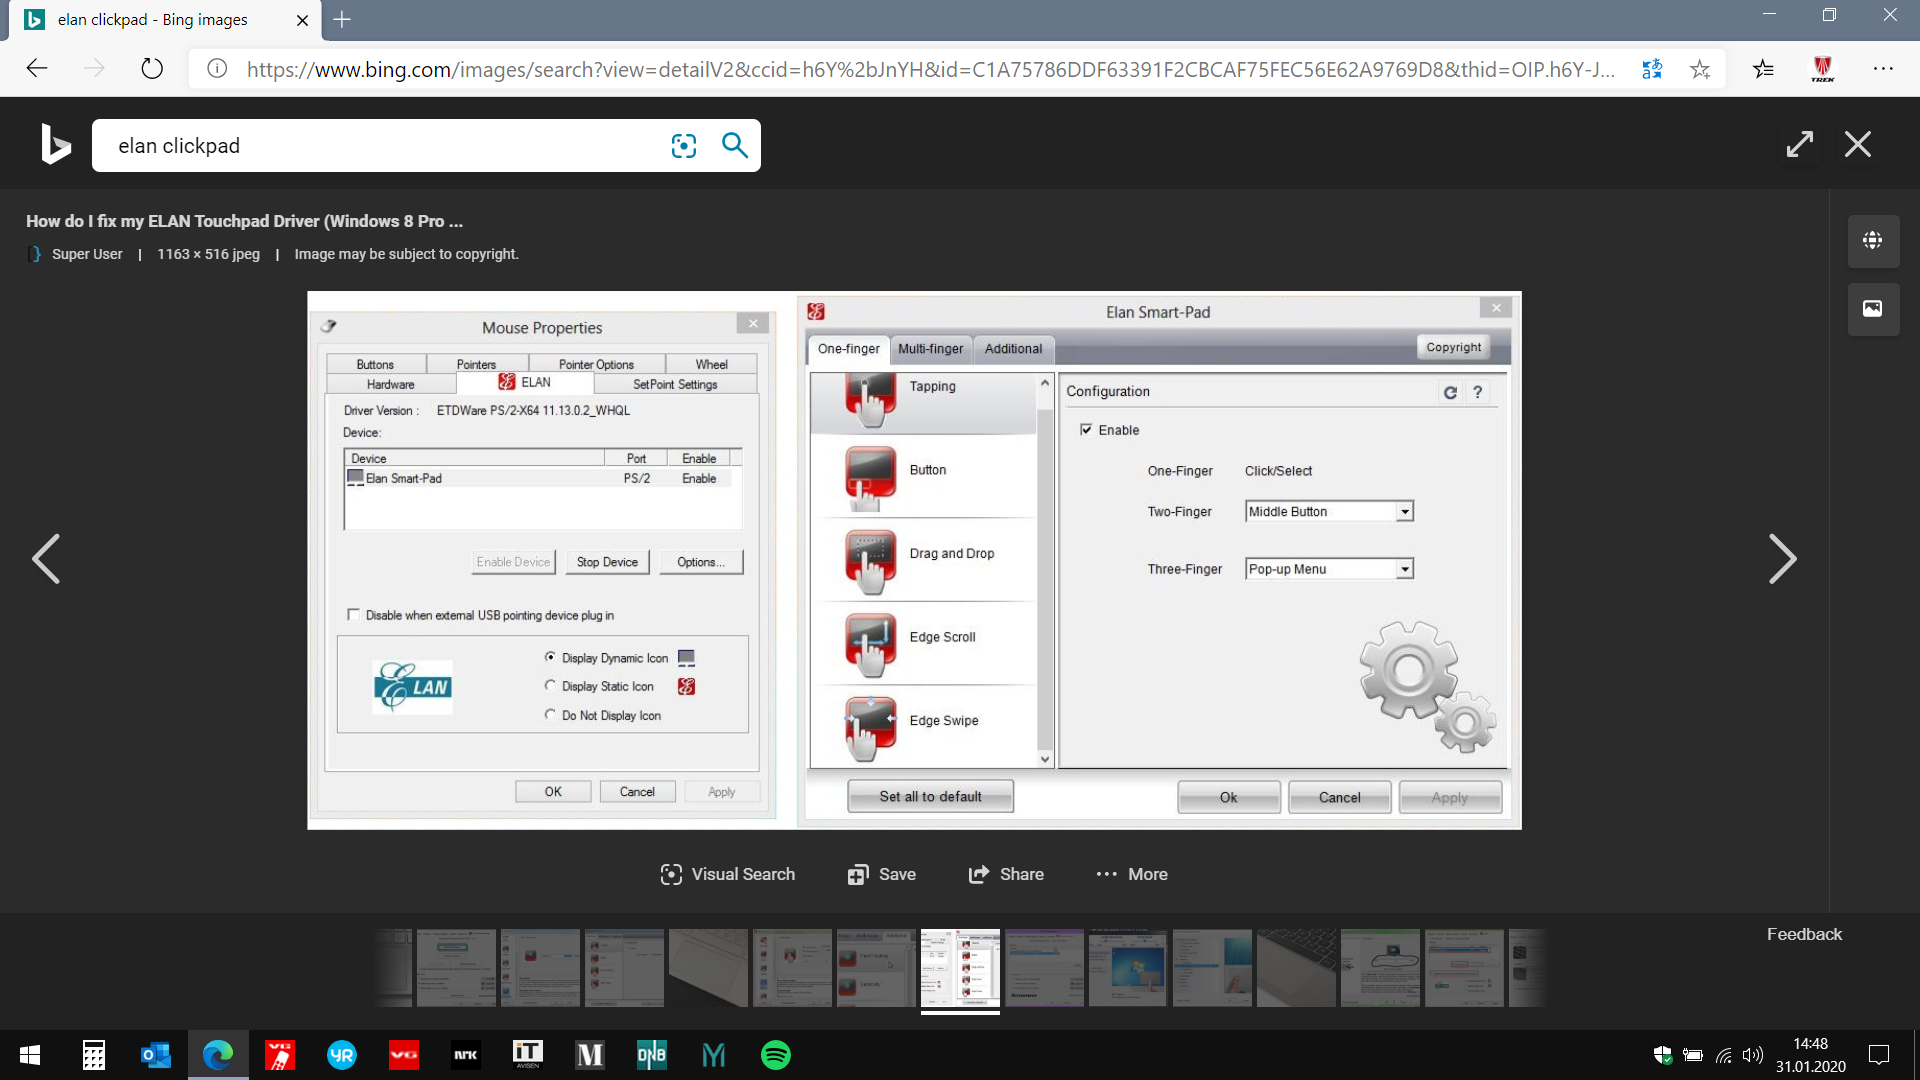Close the image detail view
The width and height of the screenshot is (1920, 1080).
1858,144
